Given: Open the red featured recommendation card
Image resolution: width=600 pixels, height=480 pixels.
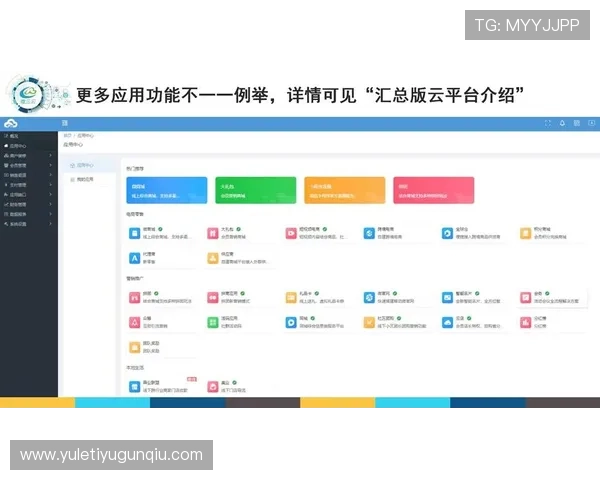Looking at the screenshot, I should click(434, 190).
